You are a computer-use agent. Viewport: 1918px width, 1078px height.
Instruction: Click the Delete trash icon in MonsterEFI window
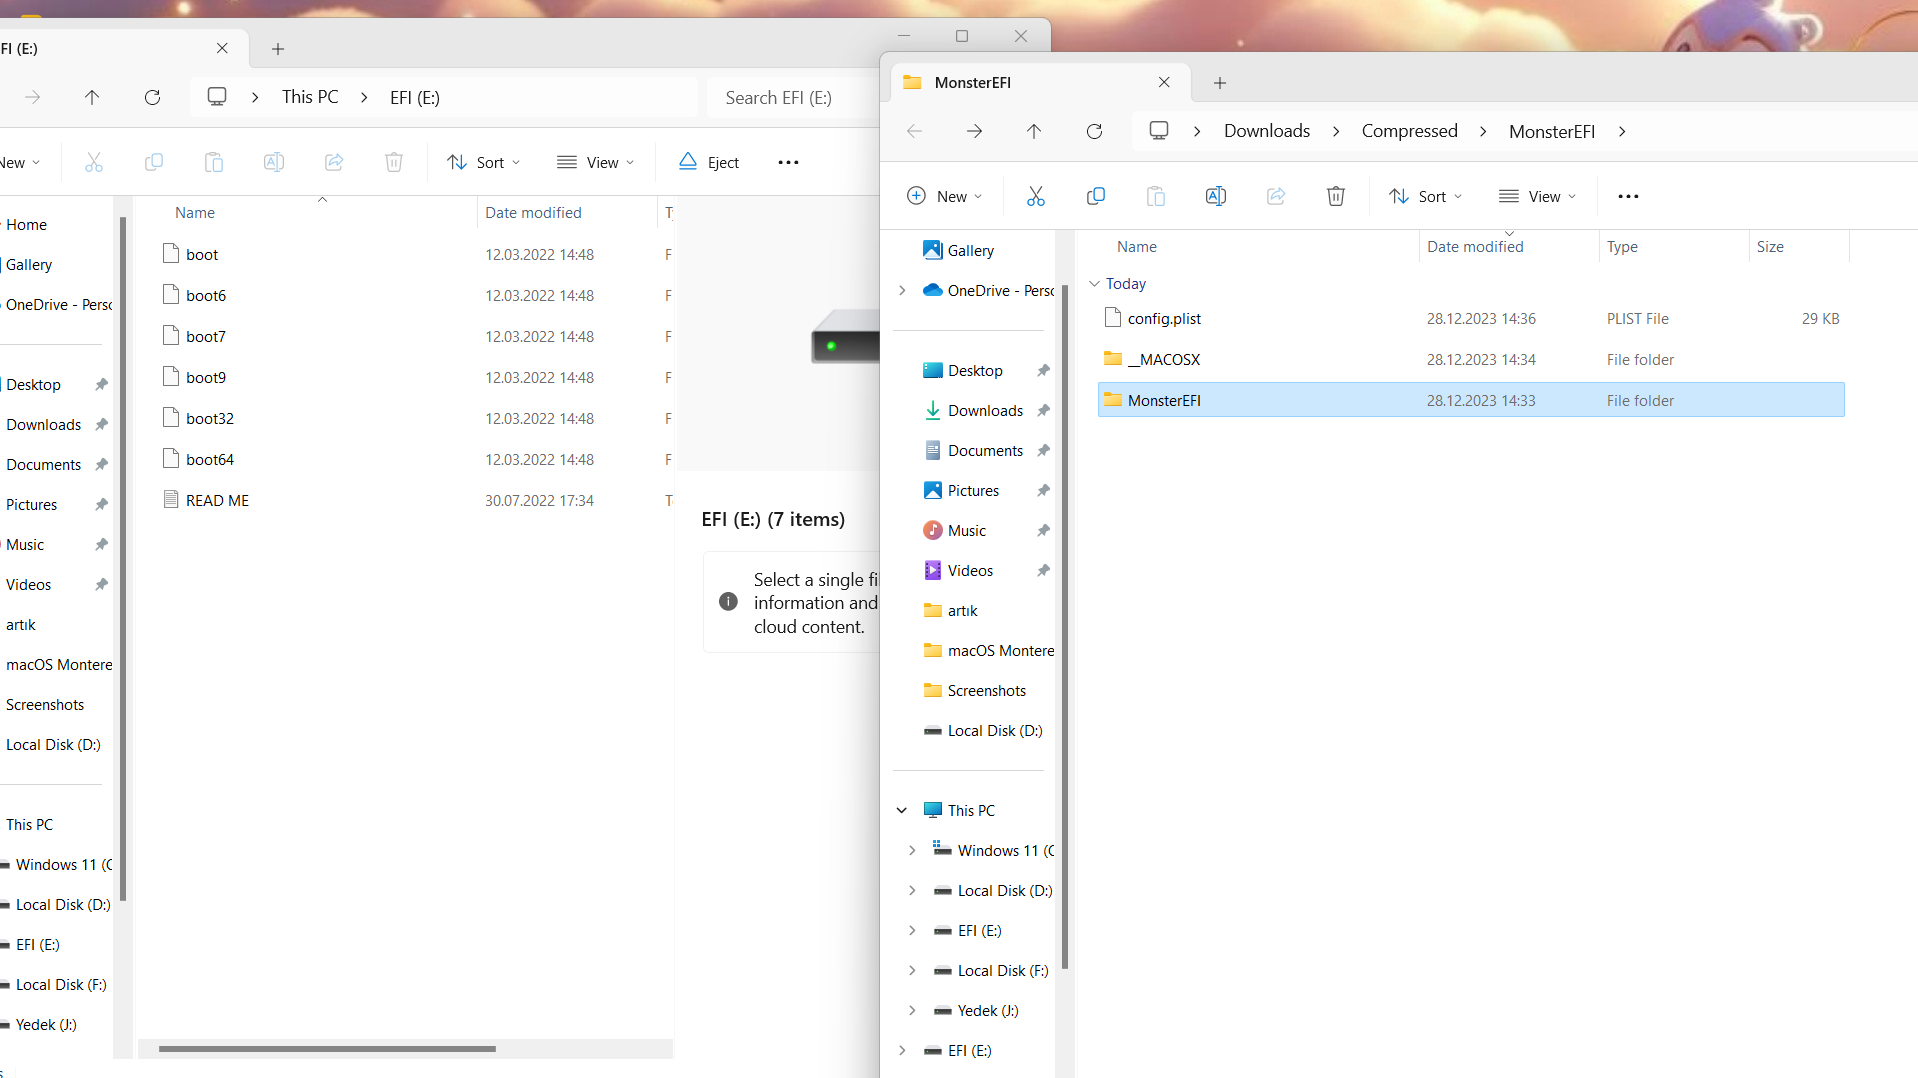tap(1335, 196)
